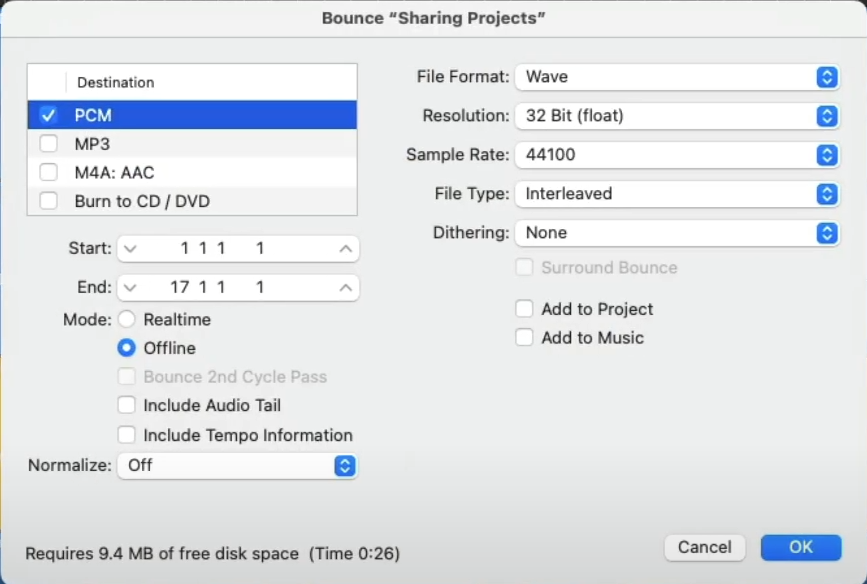Confirm the bounce with OK

[800, 547]
